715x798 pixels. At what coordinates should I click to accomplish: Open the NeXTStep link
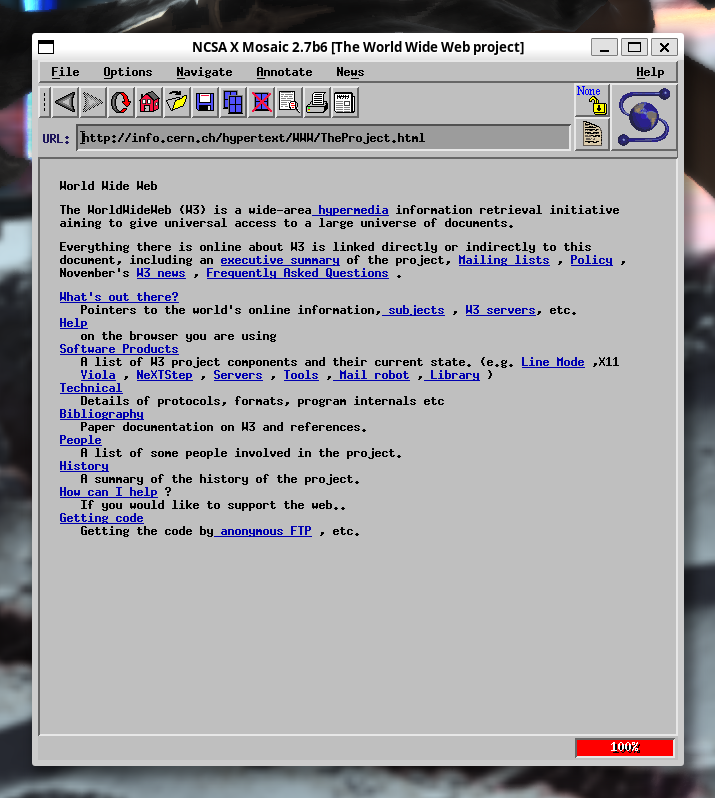[164, 375]
